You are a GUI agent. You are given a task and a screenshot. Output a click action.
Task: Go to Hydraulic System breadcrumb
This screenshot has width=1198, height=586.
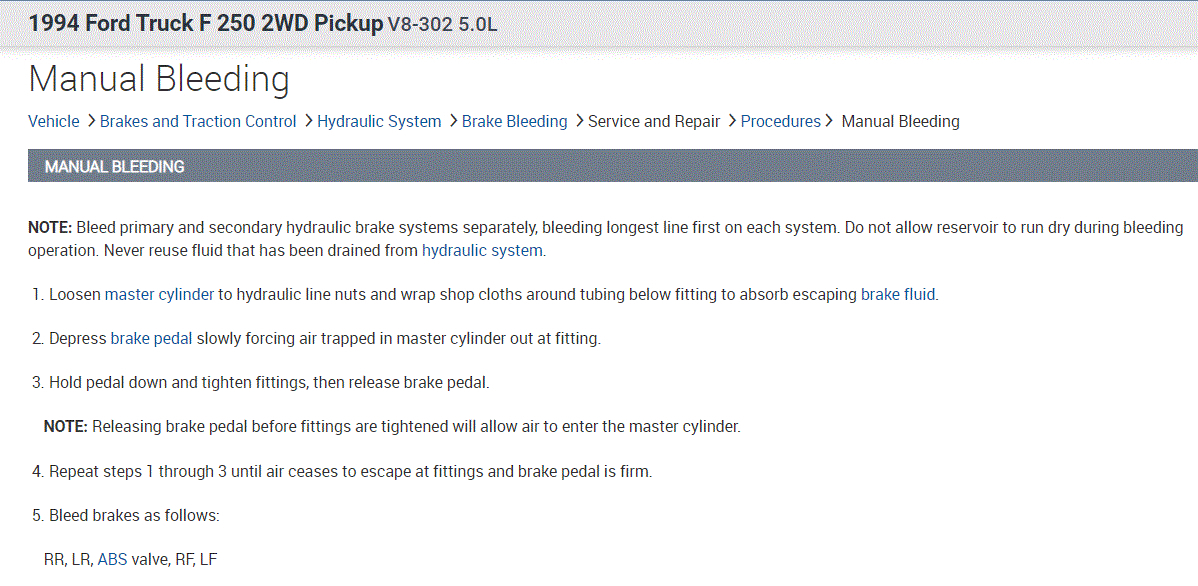[x=379, y=121]
